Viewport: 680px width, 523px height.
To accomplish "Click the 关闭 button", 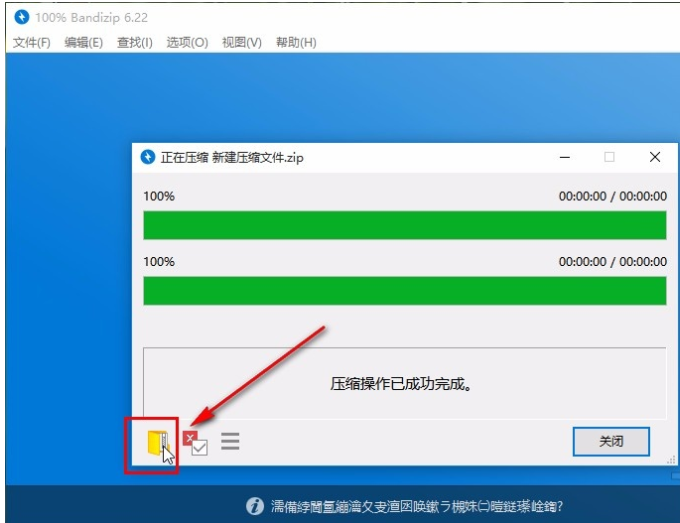I will (611, 441).
